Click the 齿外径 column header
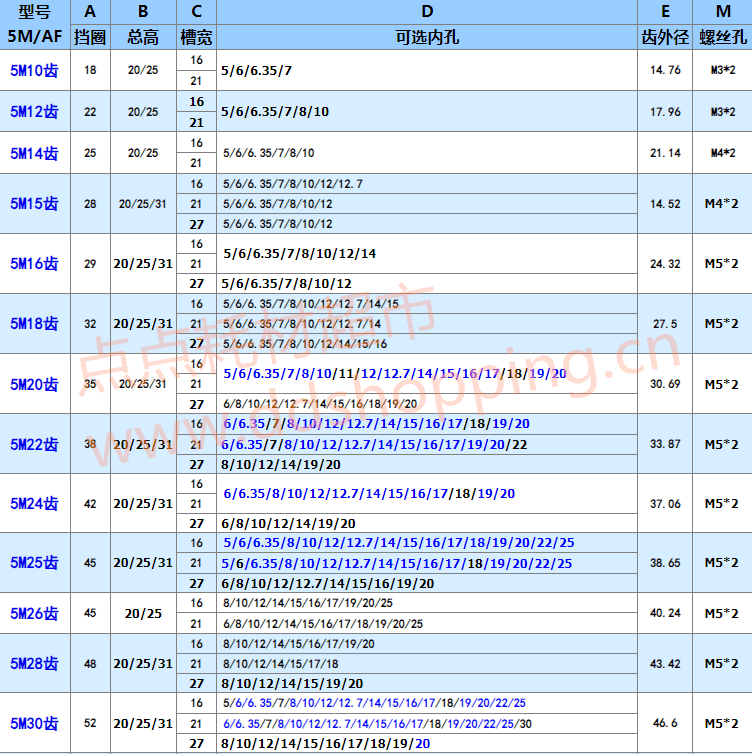 click(x=665, y=37)
